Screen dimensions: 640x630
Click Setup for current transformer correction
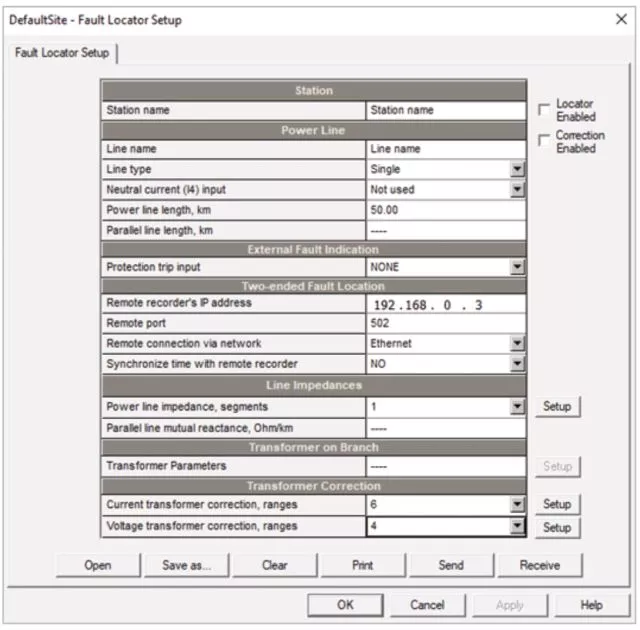[x=556, y=505]
